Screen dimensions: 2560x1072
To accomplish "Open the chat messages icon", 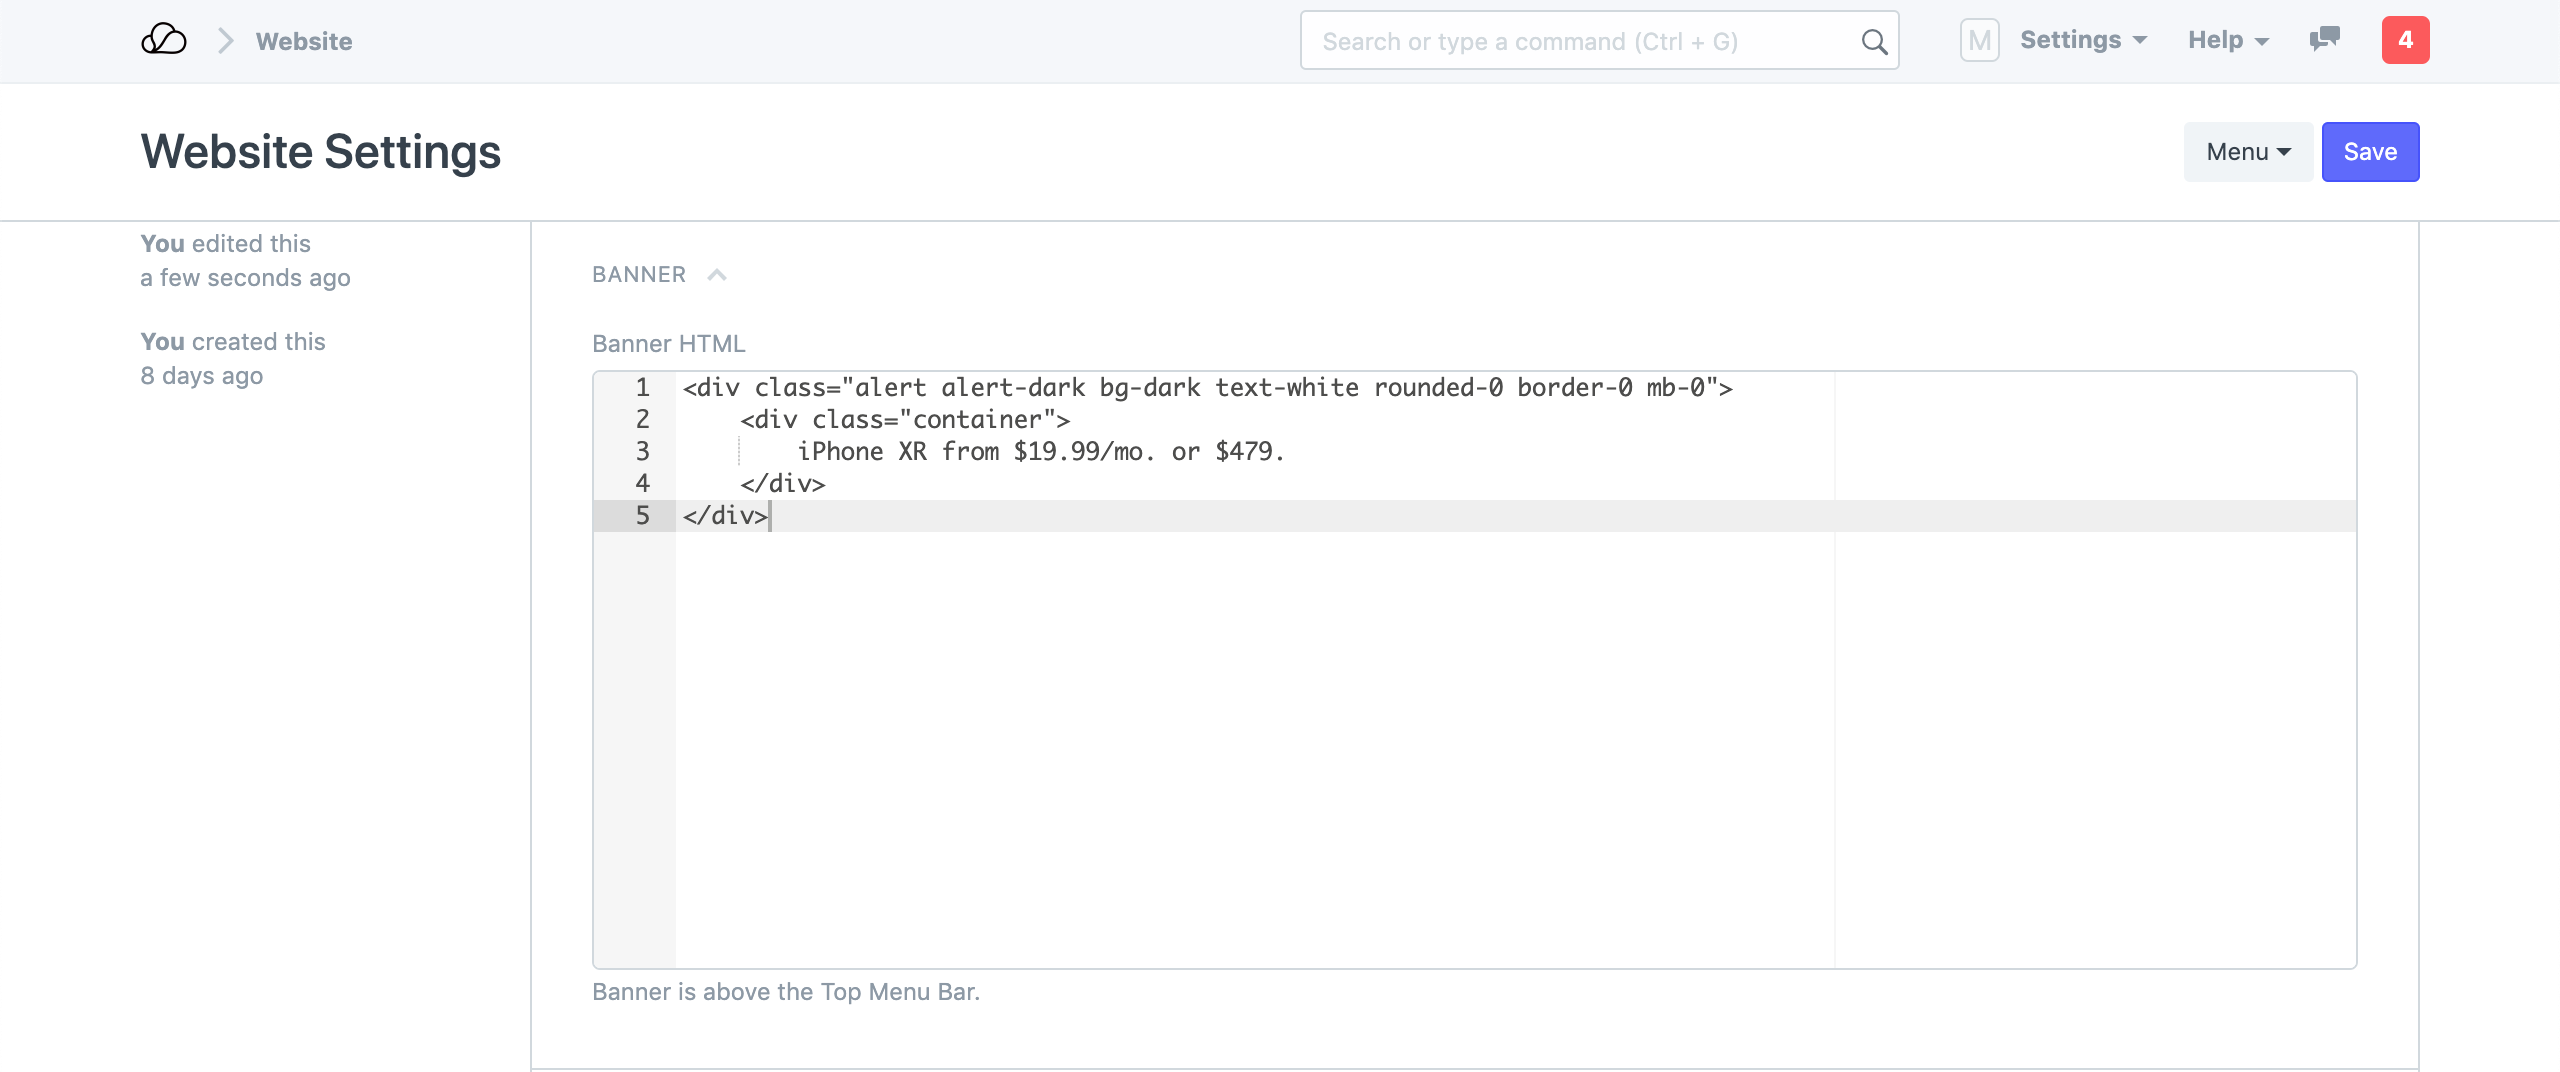I will tap(2324, 40).
